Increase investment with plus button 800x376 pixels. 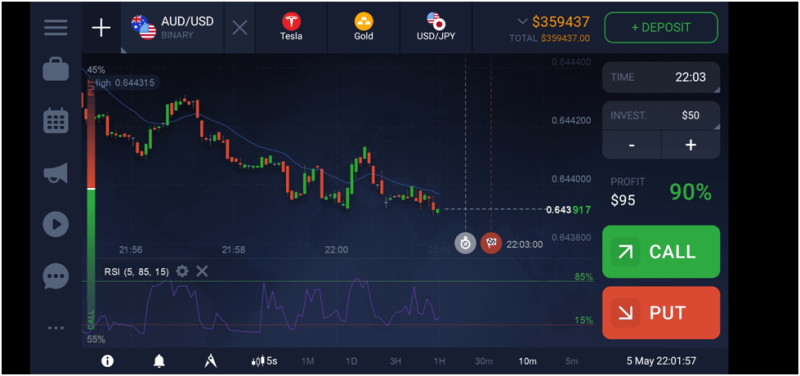691,145
